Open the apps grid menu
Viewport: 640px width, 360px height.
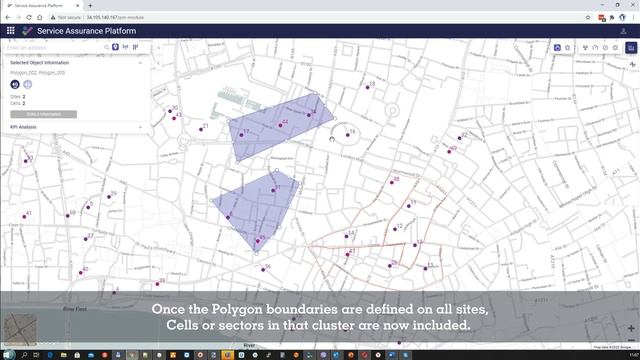(x=11, y=31)
